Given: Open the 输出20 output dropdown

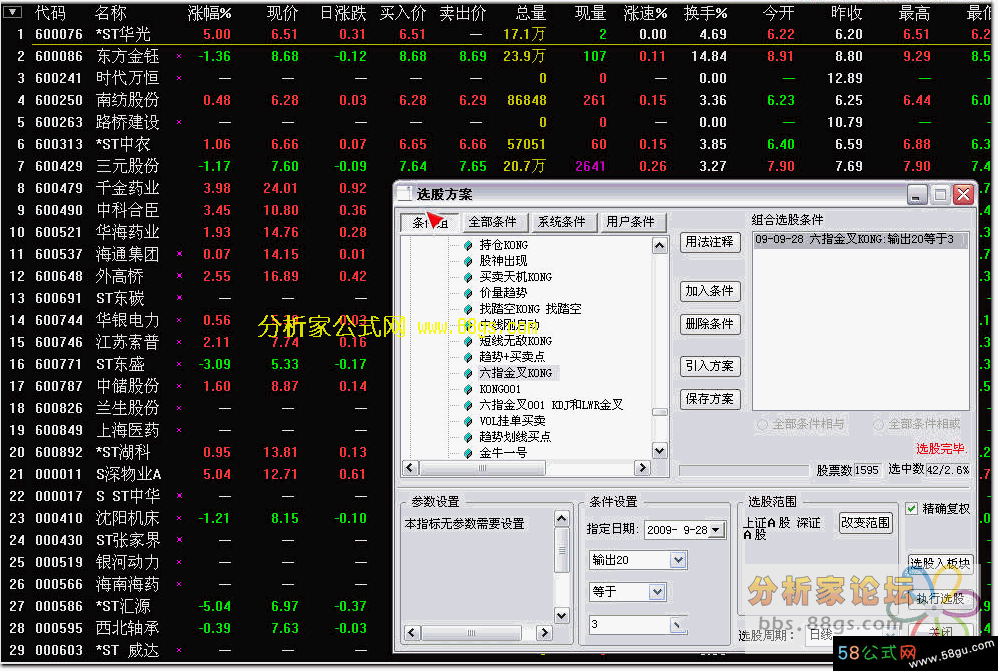Looking at the screenshot, I should click(x=678, y=560).
